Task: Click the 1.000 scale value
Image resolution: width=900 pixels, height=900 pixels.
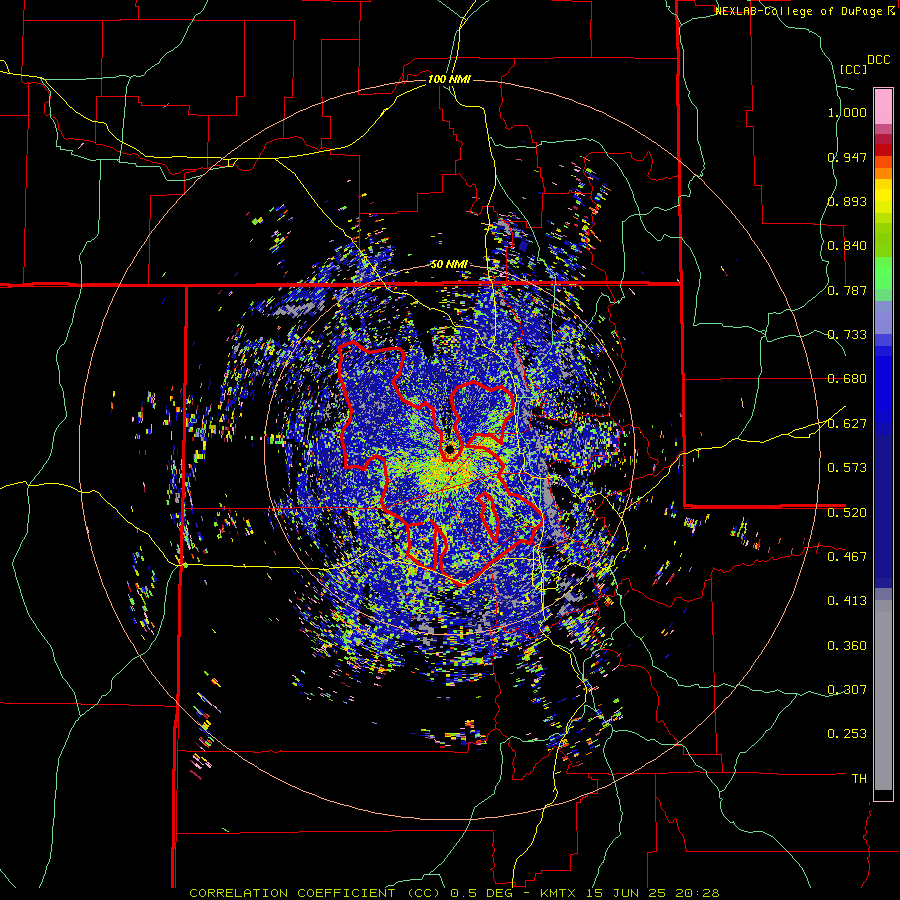Action: pyautogui.click(x=847, y=112)
